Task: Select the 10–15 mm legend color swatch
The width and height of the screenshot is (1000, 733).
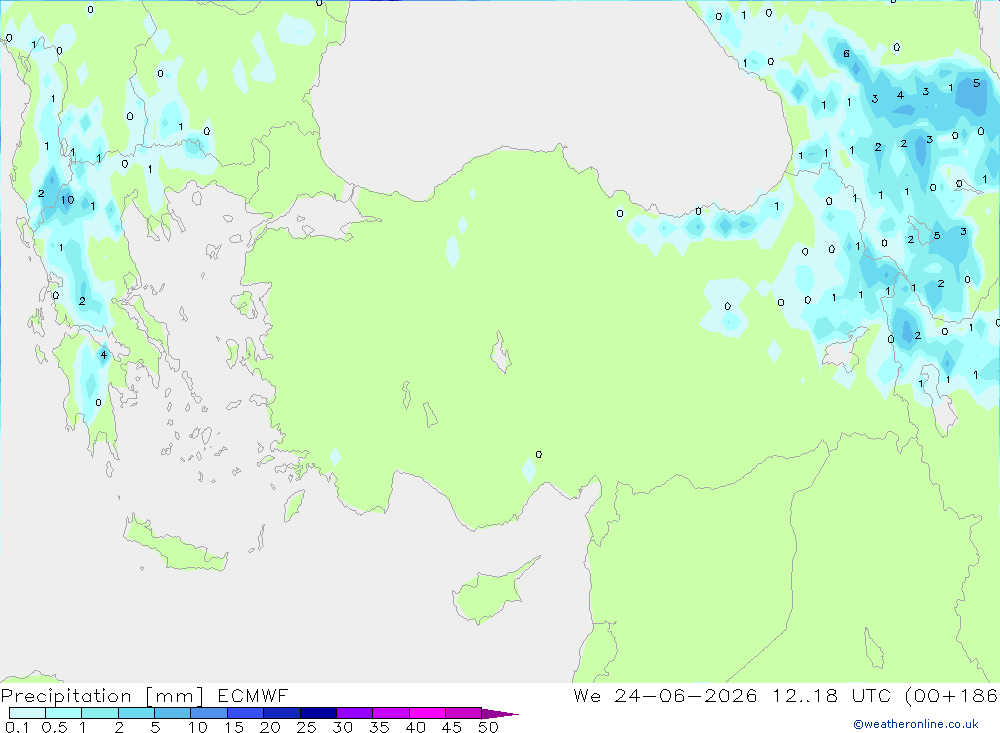Action: pyautogui.click(x=209, y=713)
